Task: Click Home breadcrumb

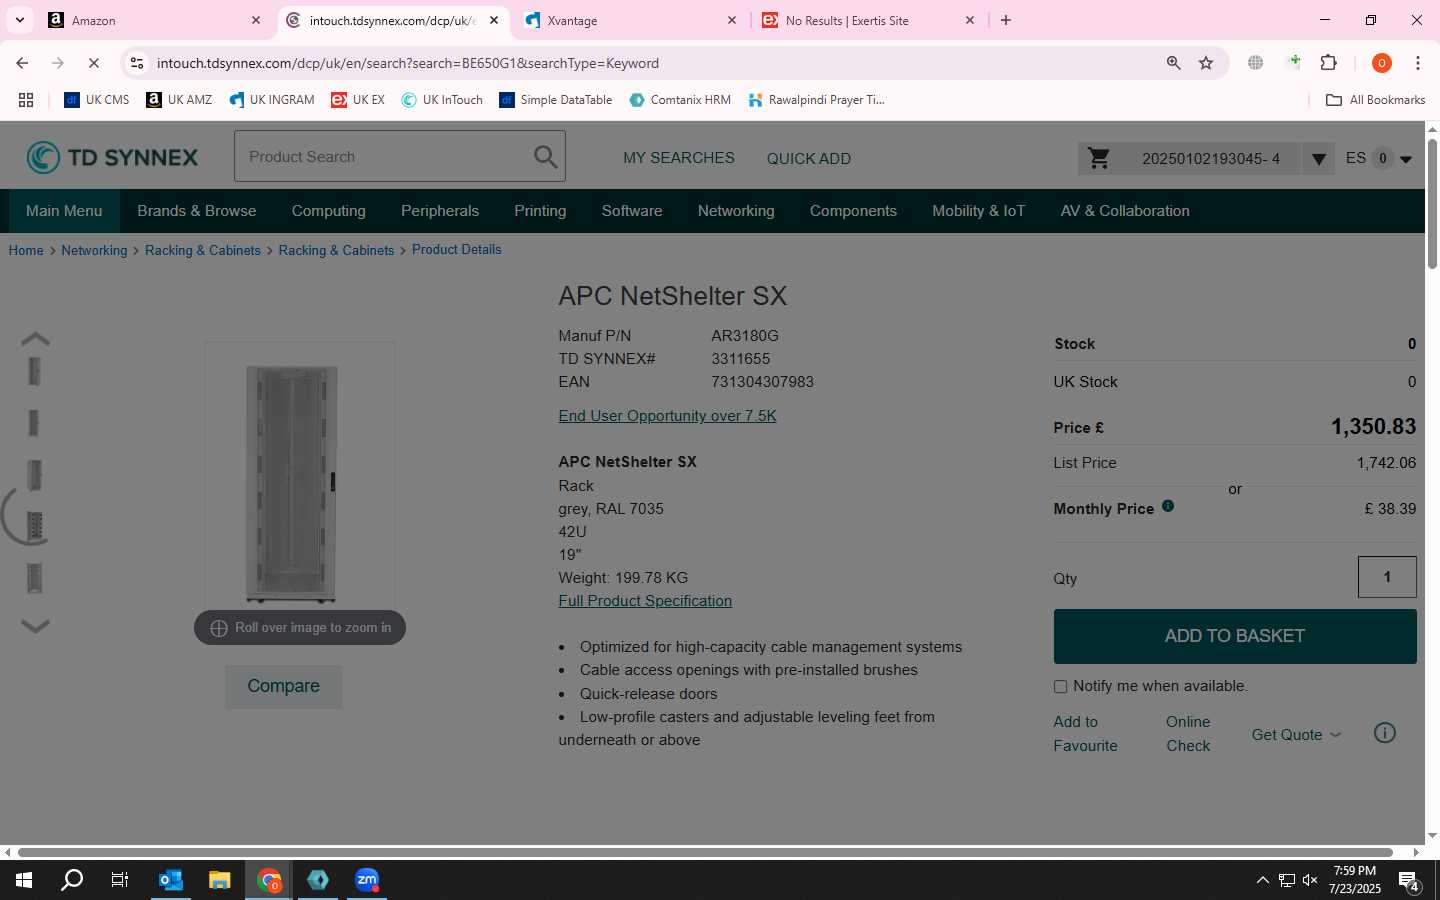Action: (x=26, y=250)
